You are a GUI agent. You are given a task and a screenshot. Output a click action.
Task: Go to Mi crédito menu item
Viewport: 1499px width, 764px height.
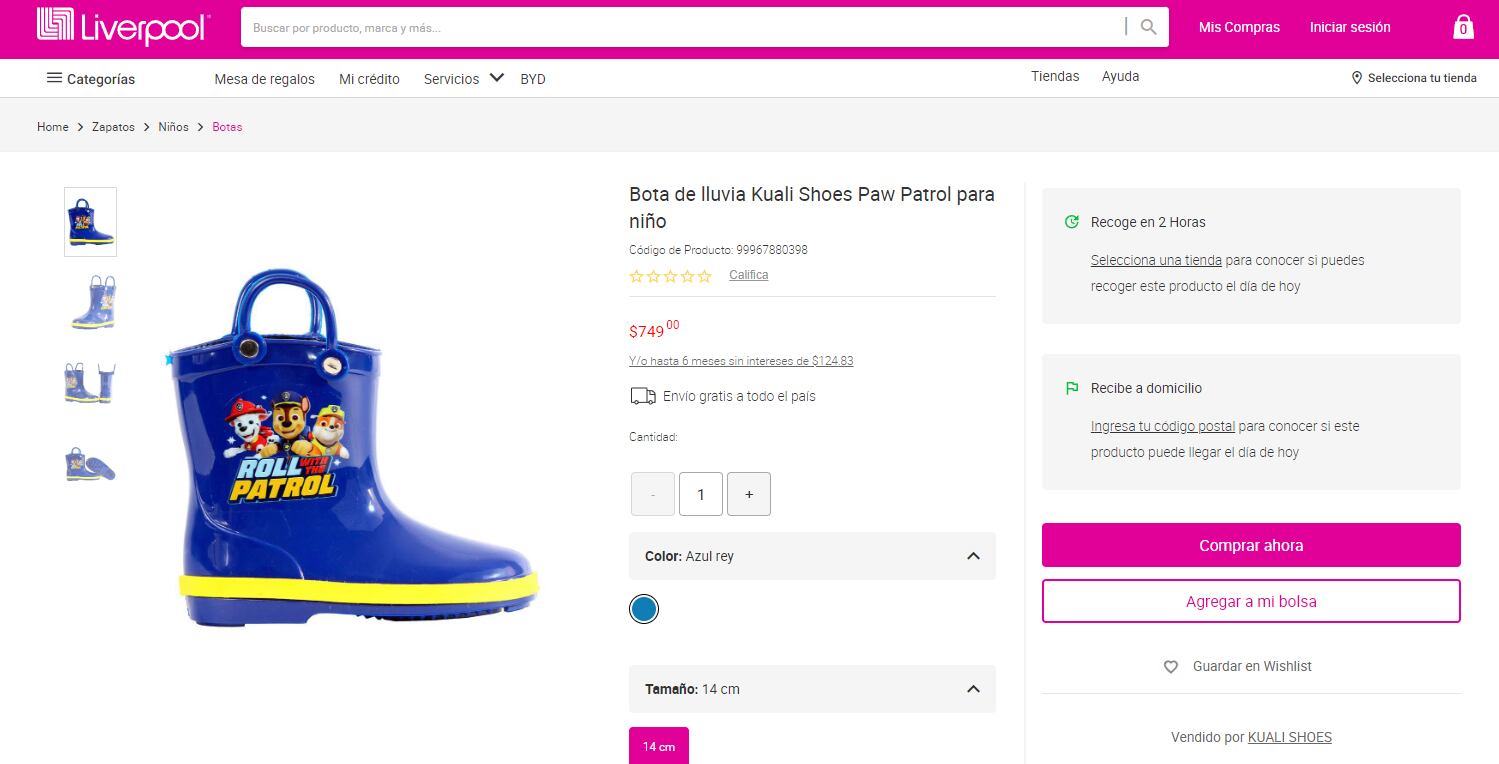point(369,79)
